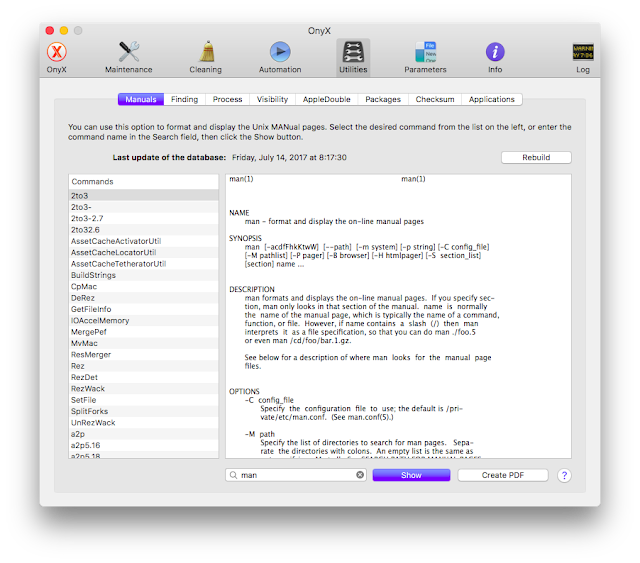Select the a2p5.16 command

pos(143,445)
